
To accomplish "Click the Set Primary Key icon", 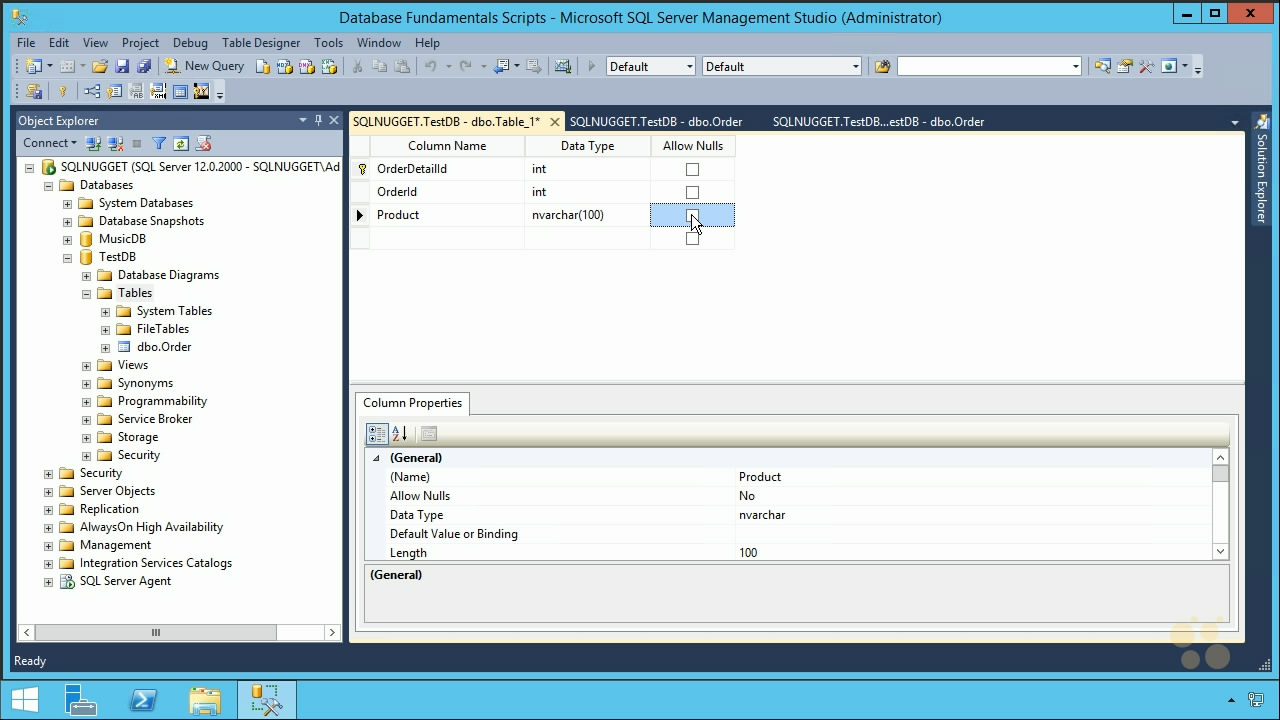I will [62, 92].
